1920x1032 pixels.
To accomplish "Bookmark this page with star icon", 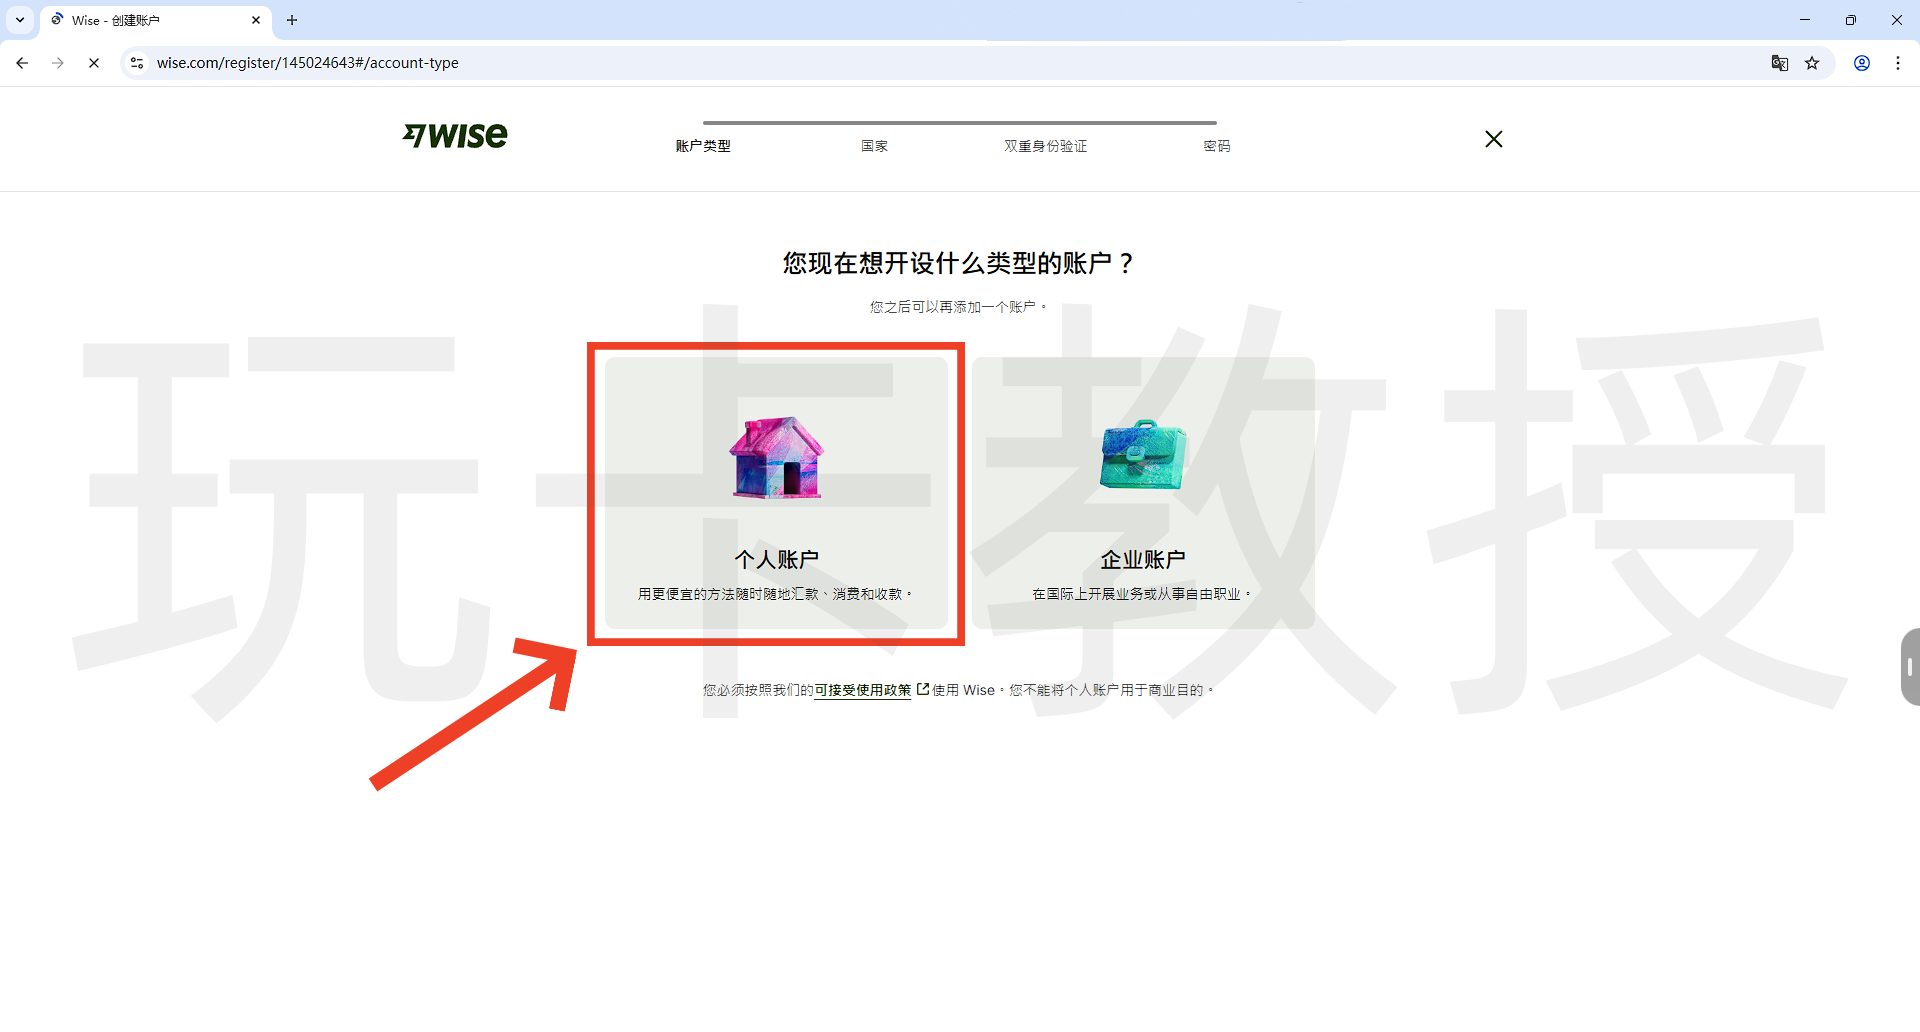I will click(x=1812, y=63).
